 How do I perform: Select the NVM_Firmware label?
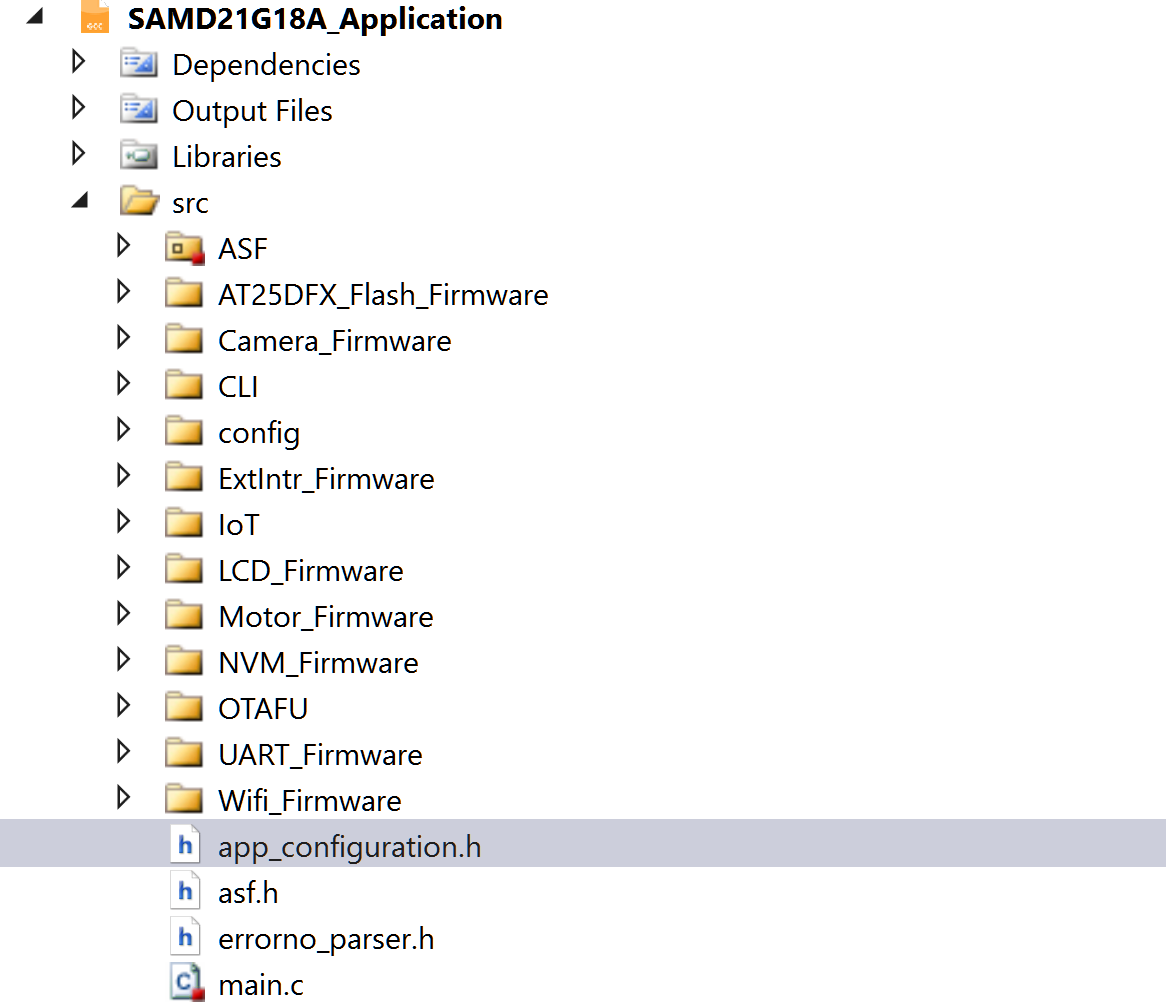318,663
